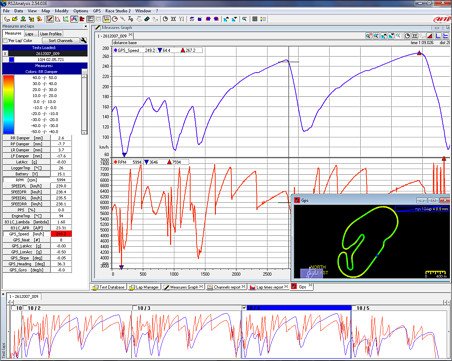This screenshot has height=361, width=452.
Task: Click the second magnifier icon in graph toolbar
Action: (376, 36)
